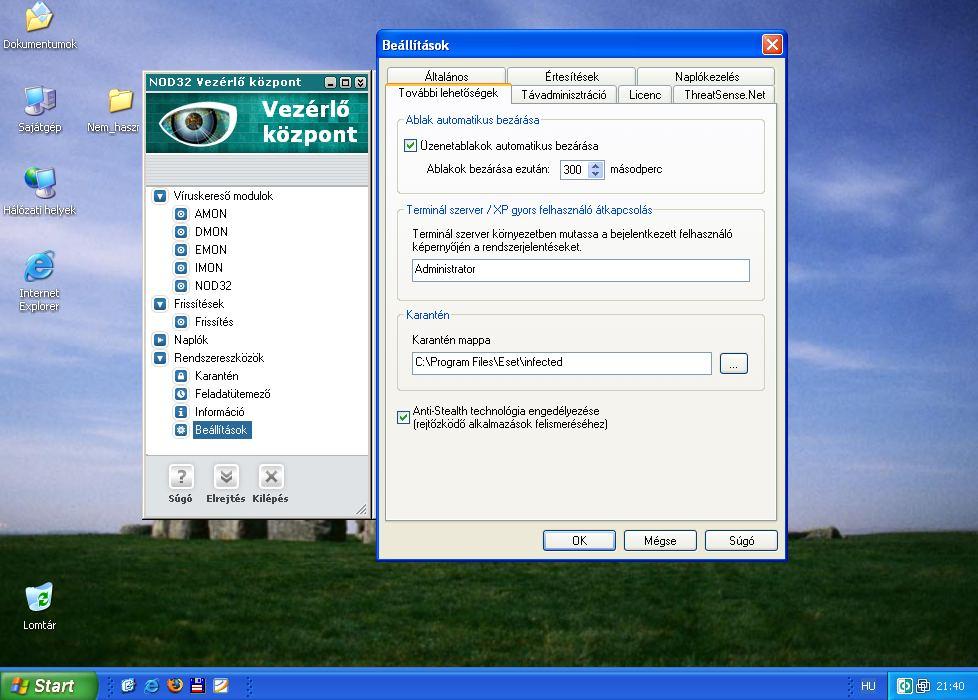This screenshot has width=978, height=700.
Task: Click the Súgó button in Beállítások dialog
Action: pyautogui.click(x=741, y=541)
